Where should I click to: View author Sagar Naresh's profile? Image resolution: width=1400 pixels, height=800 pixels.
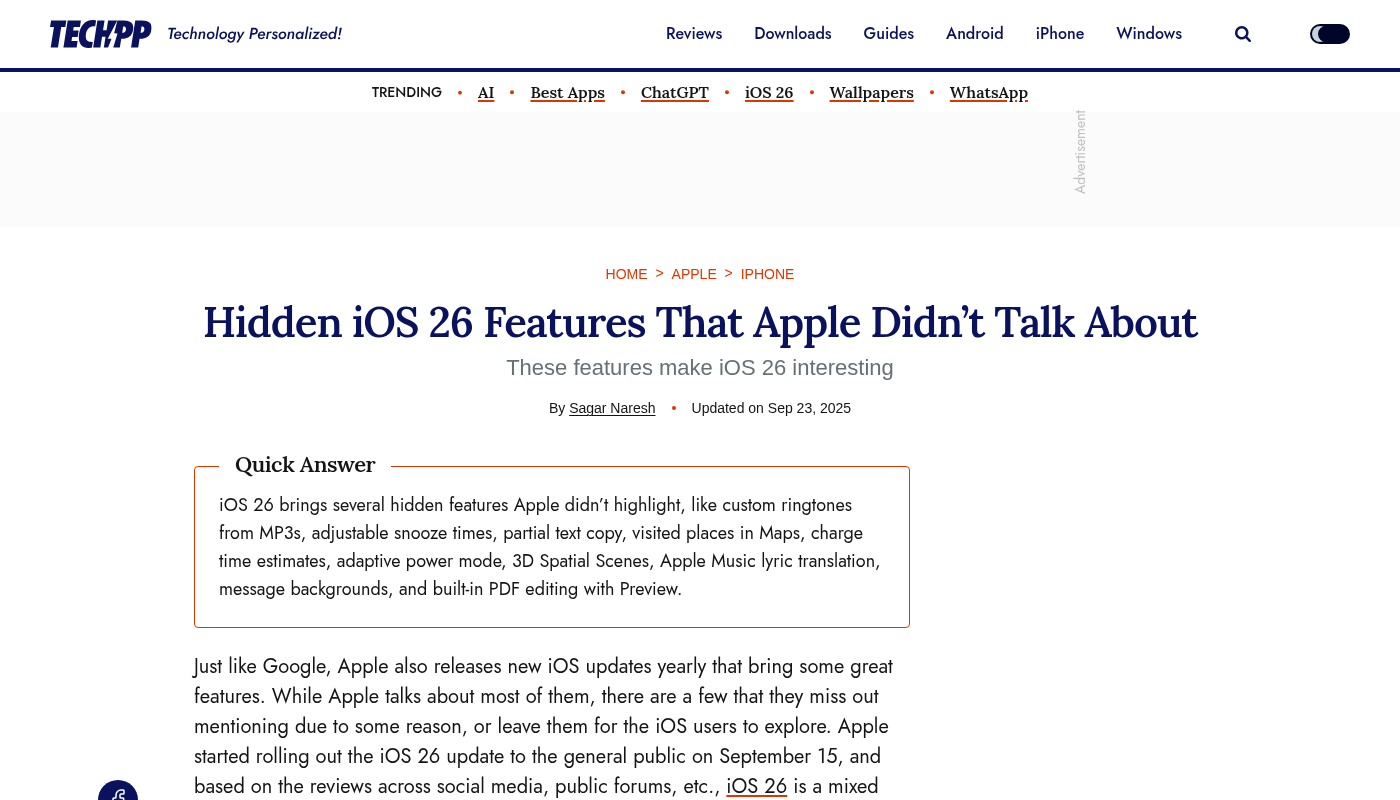[x=612, y=408]
